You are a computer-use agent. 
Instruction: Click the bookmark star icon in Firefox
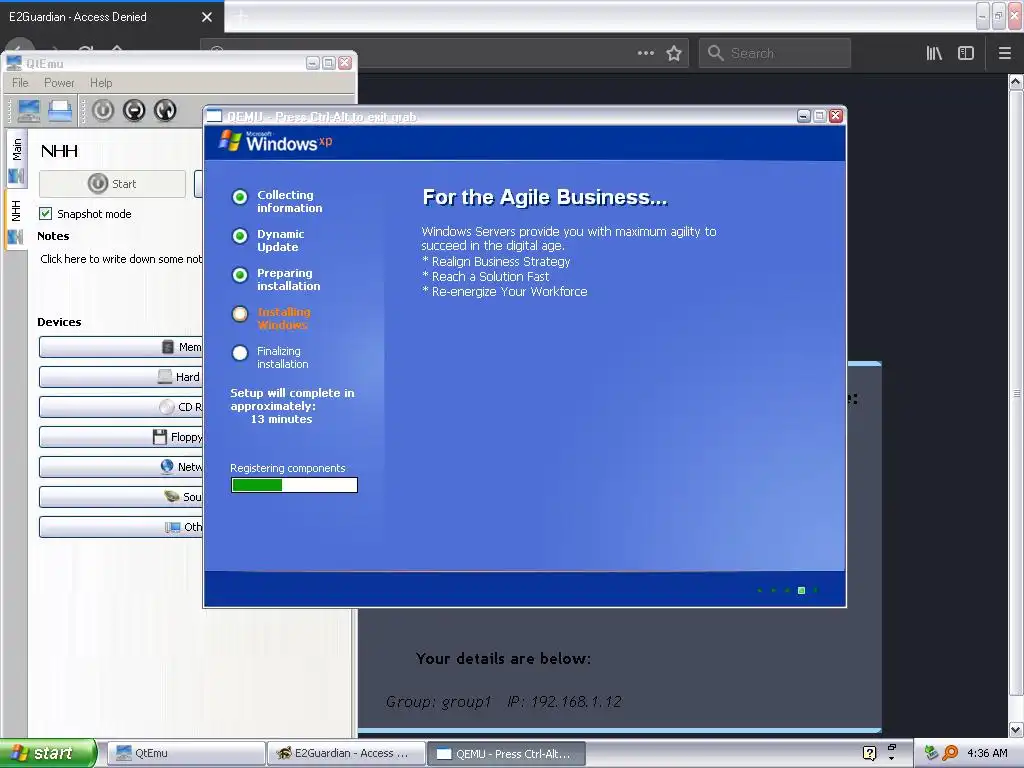click(x=674, y=53)
